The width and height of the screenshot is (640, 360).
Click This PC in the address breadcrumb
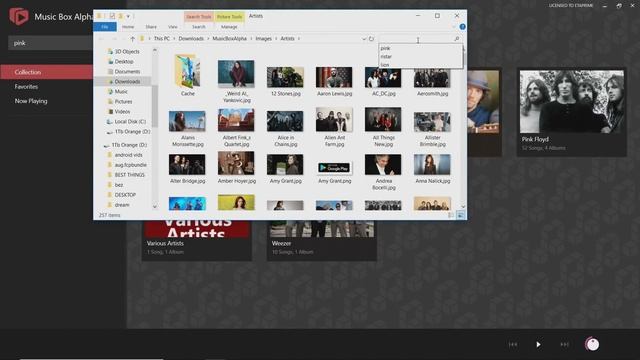(x=162, y=38)
